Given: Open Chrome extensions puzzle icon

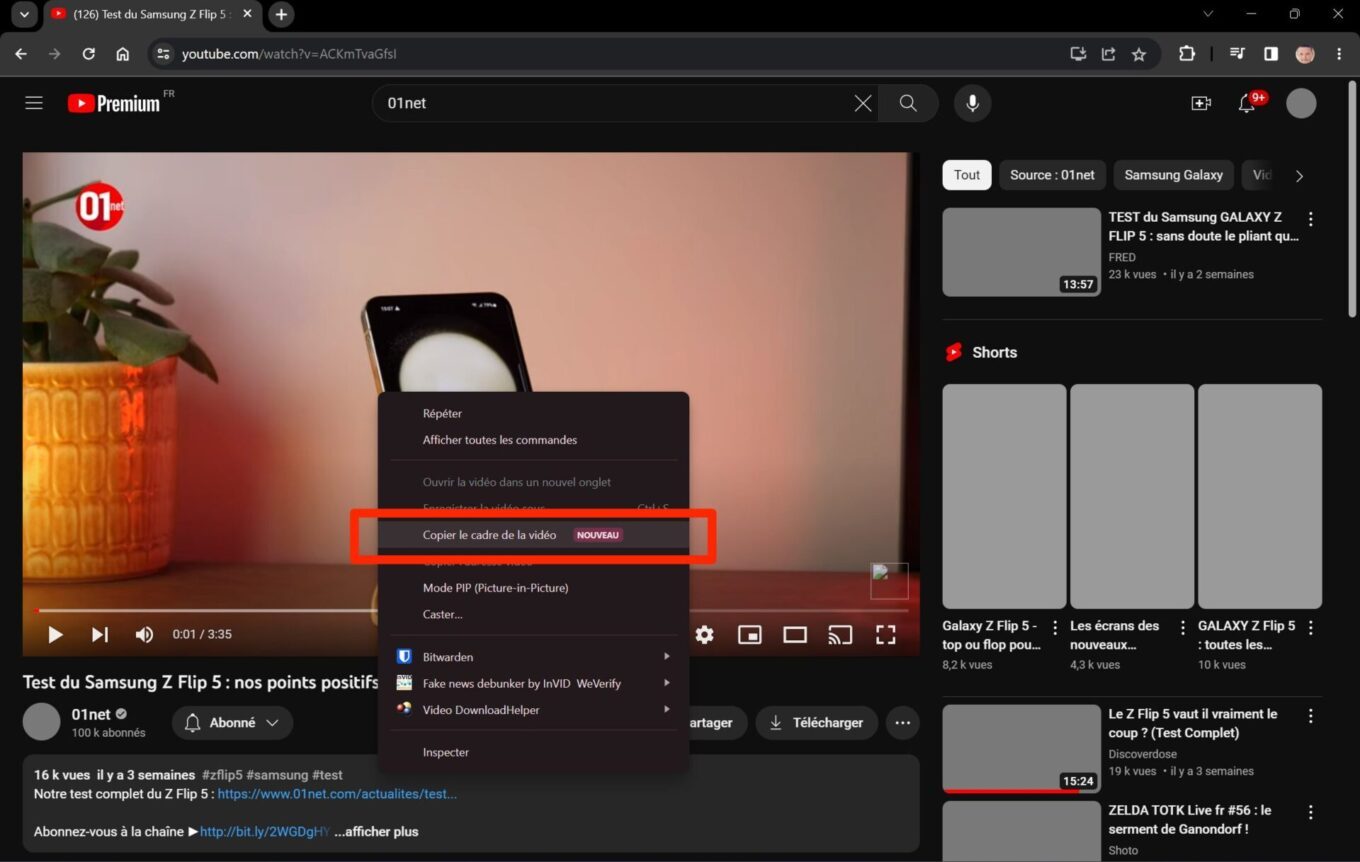Looking at the screenshot, I should point(1187,54).
